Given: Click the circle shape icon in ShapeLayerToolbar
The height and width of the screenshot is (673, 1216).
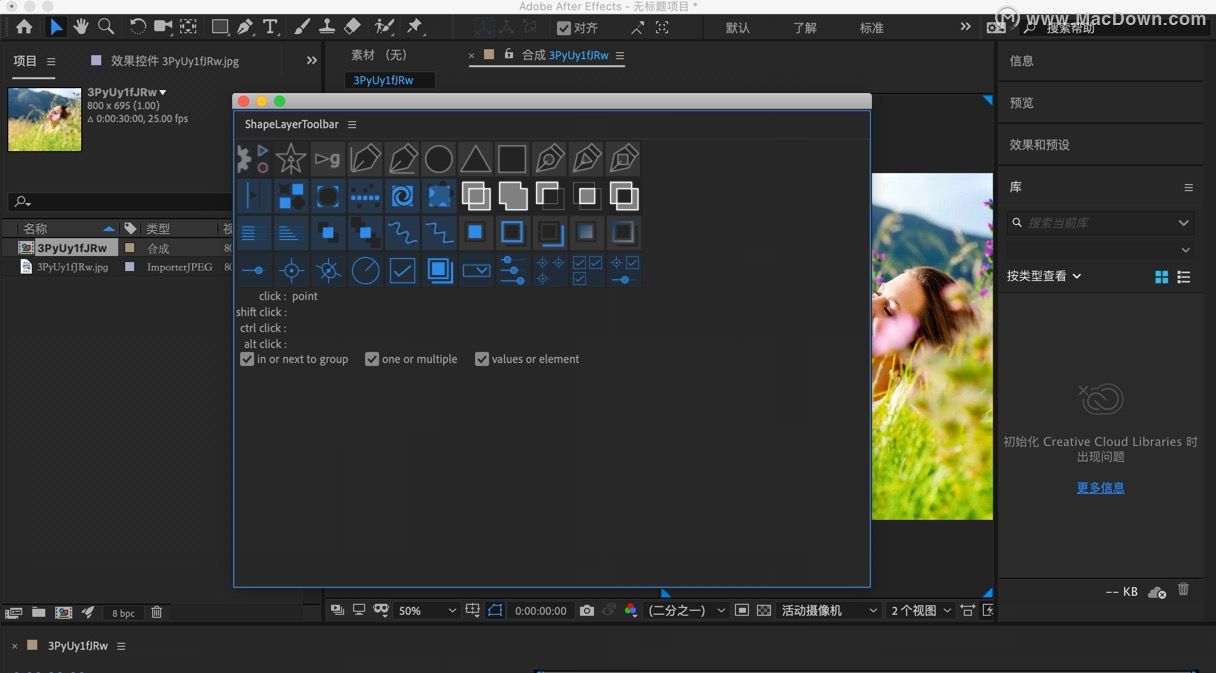Looking at the screenshot, I should [439, 159].
